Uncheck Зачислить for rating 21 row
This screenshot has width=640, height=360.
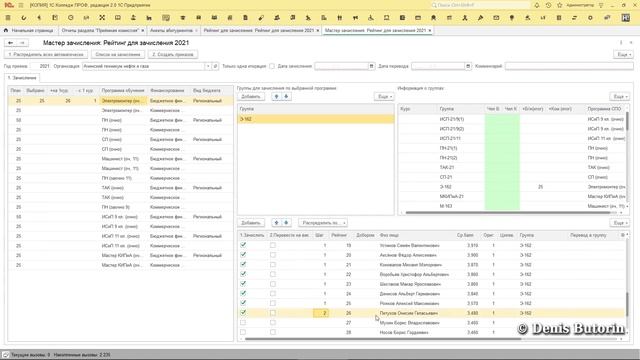tap(243, 264)
